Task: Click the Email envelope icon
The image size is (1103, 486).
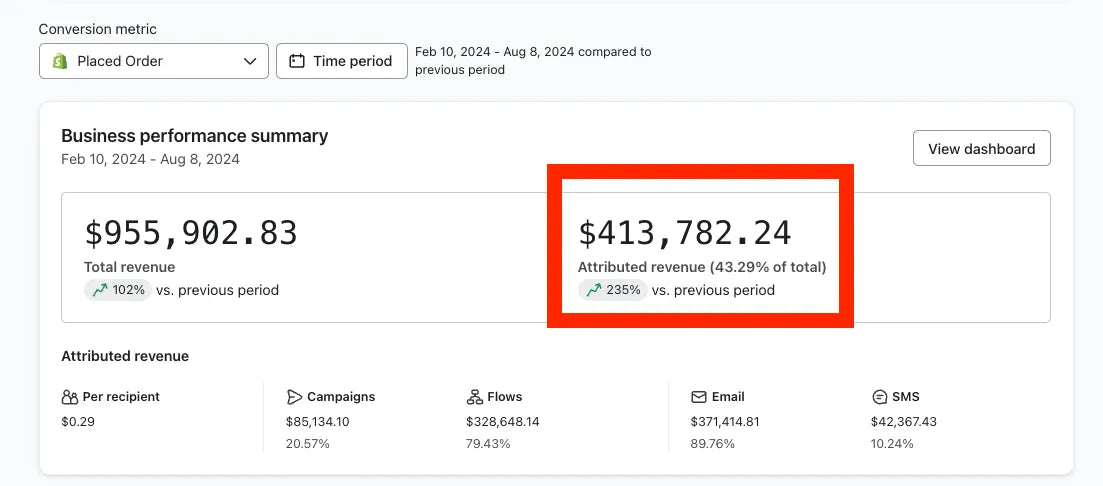Action: tap(699, 397)
